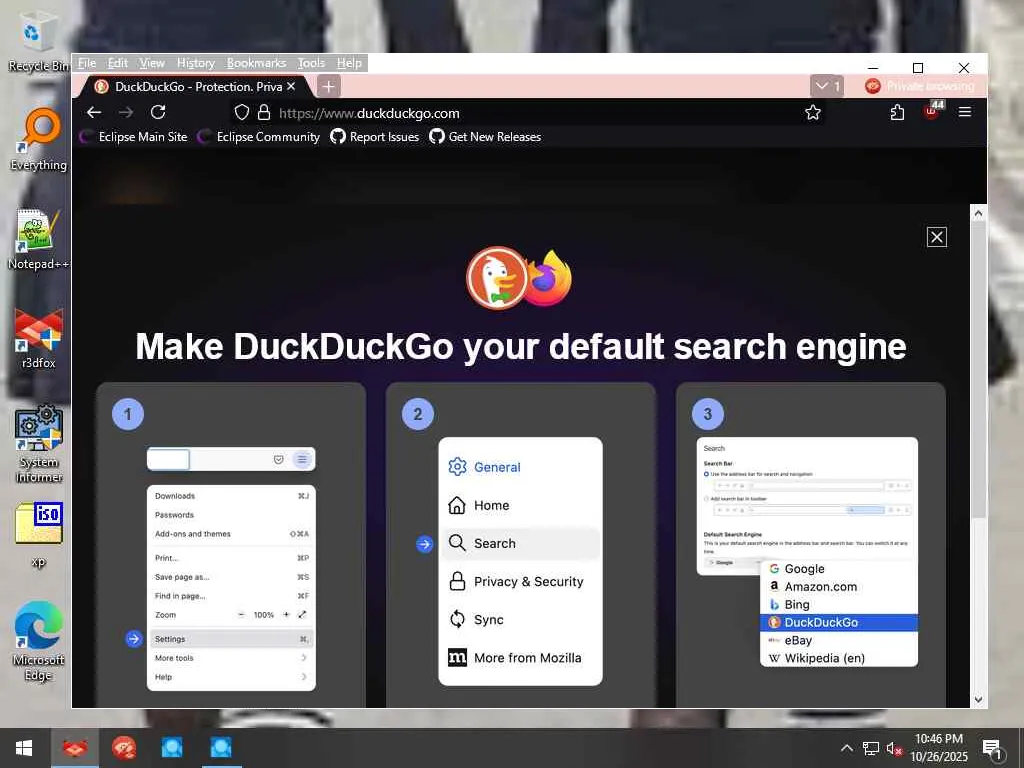Open the Help menu
This screenshot has height=768, width=1024.
click(349, 63)
